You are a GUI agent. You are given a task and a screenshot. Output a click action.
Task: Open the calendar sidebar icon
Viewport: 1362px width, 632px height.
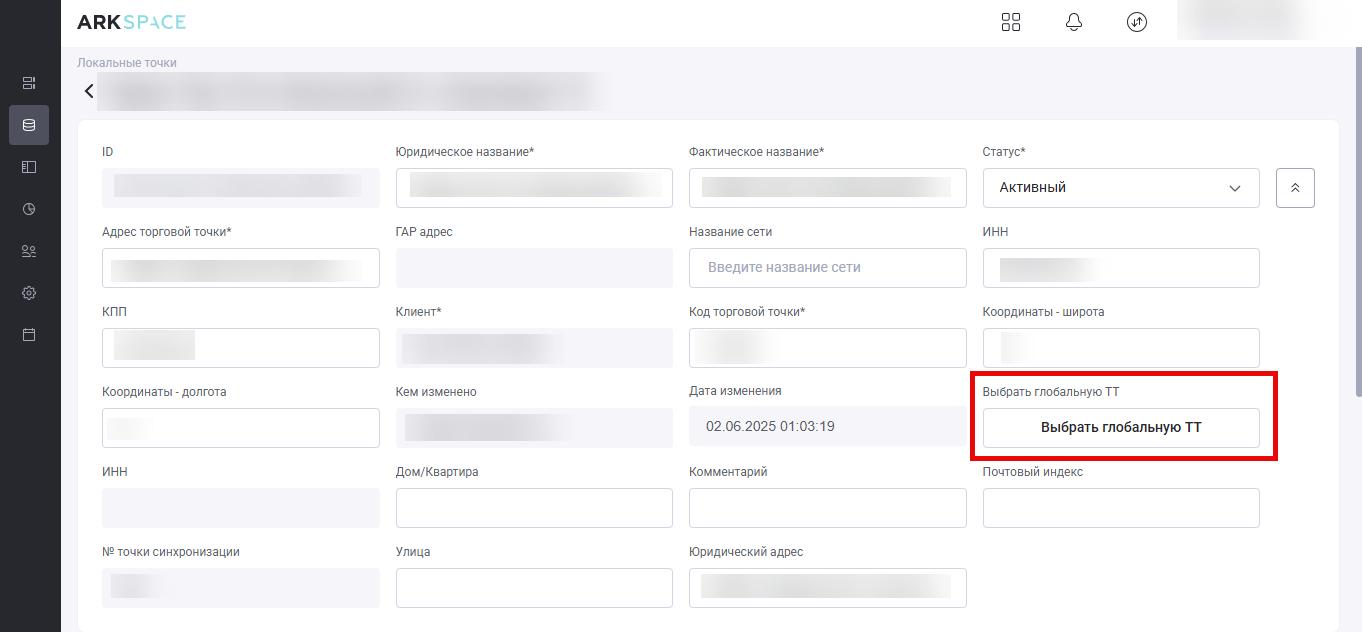point(29,335)
